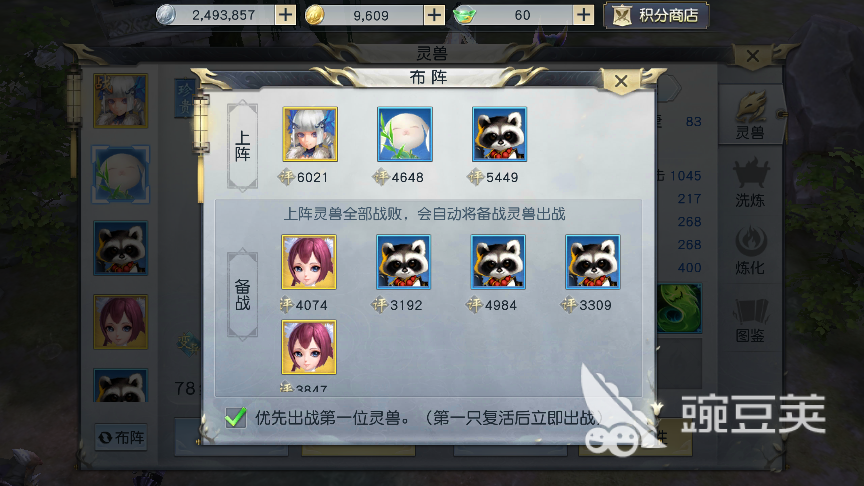The width and height of the screenshot is (864, 486).
Task: Toggle the 优先出战第一位灵兽 checkbox
Action: (x=236, y=417)
